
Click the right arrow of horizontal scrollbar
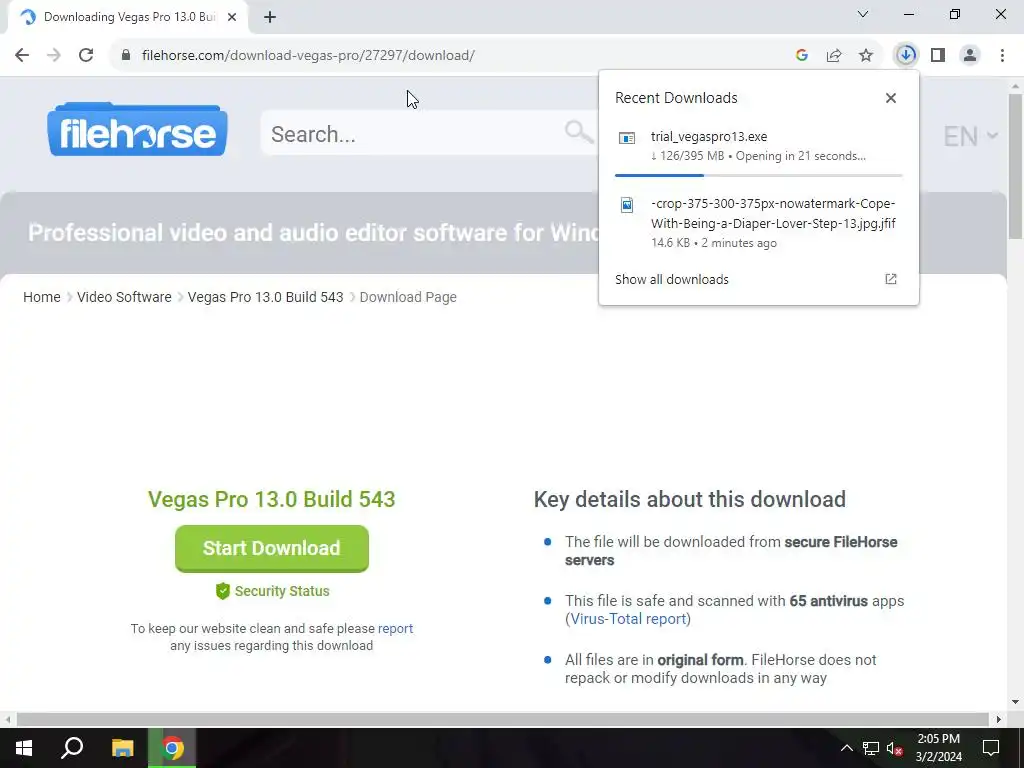point(999,719)
